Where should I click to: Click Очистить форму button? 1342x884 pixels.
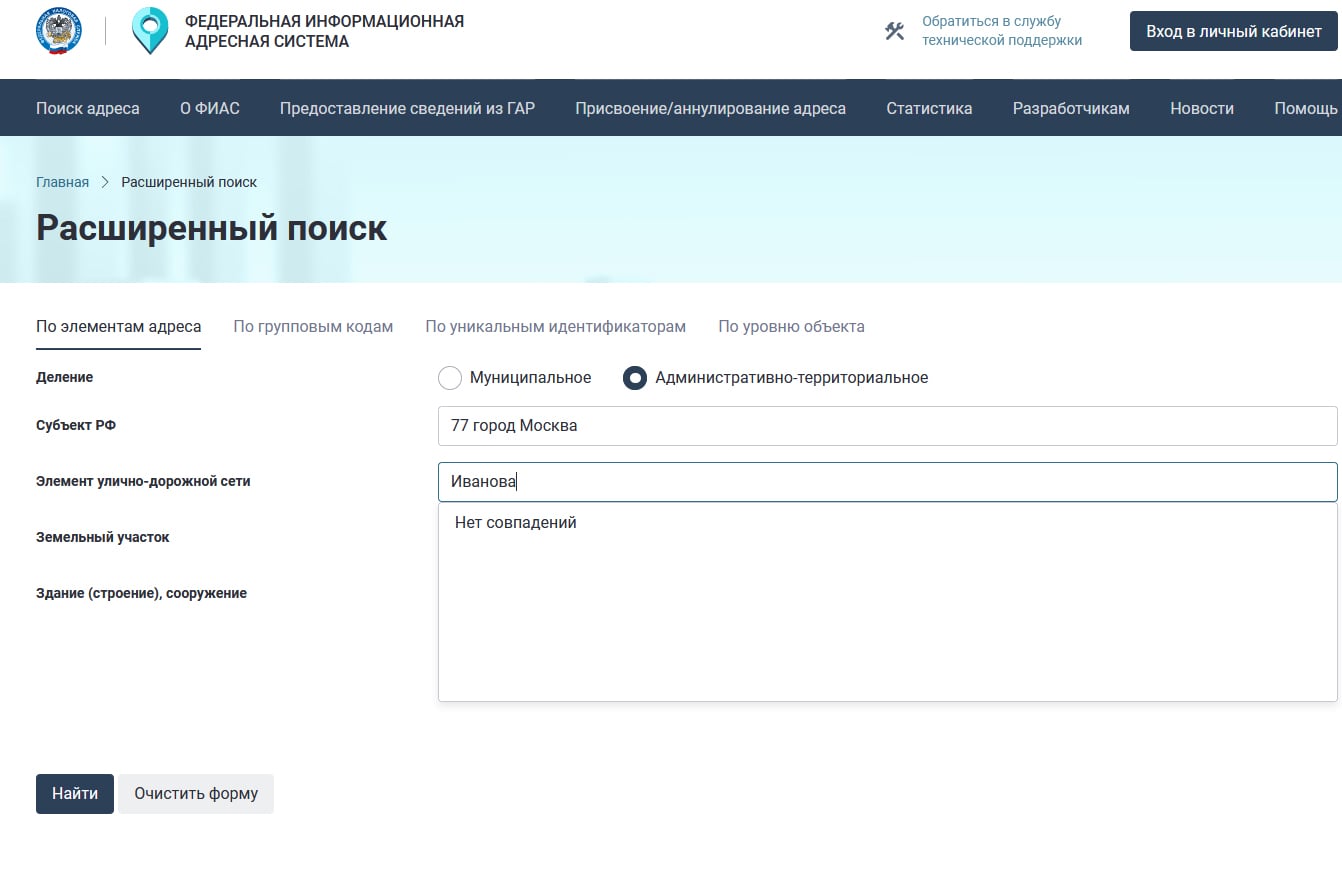click(196, 794)
